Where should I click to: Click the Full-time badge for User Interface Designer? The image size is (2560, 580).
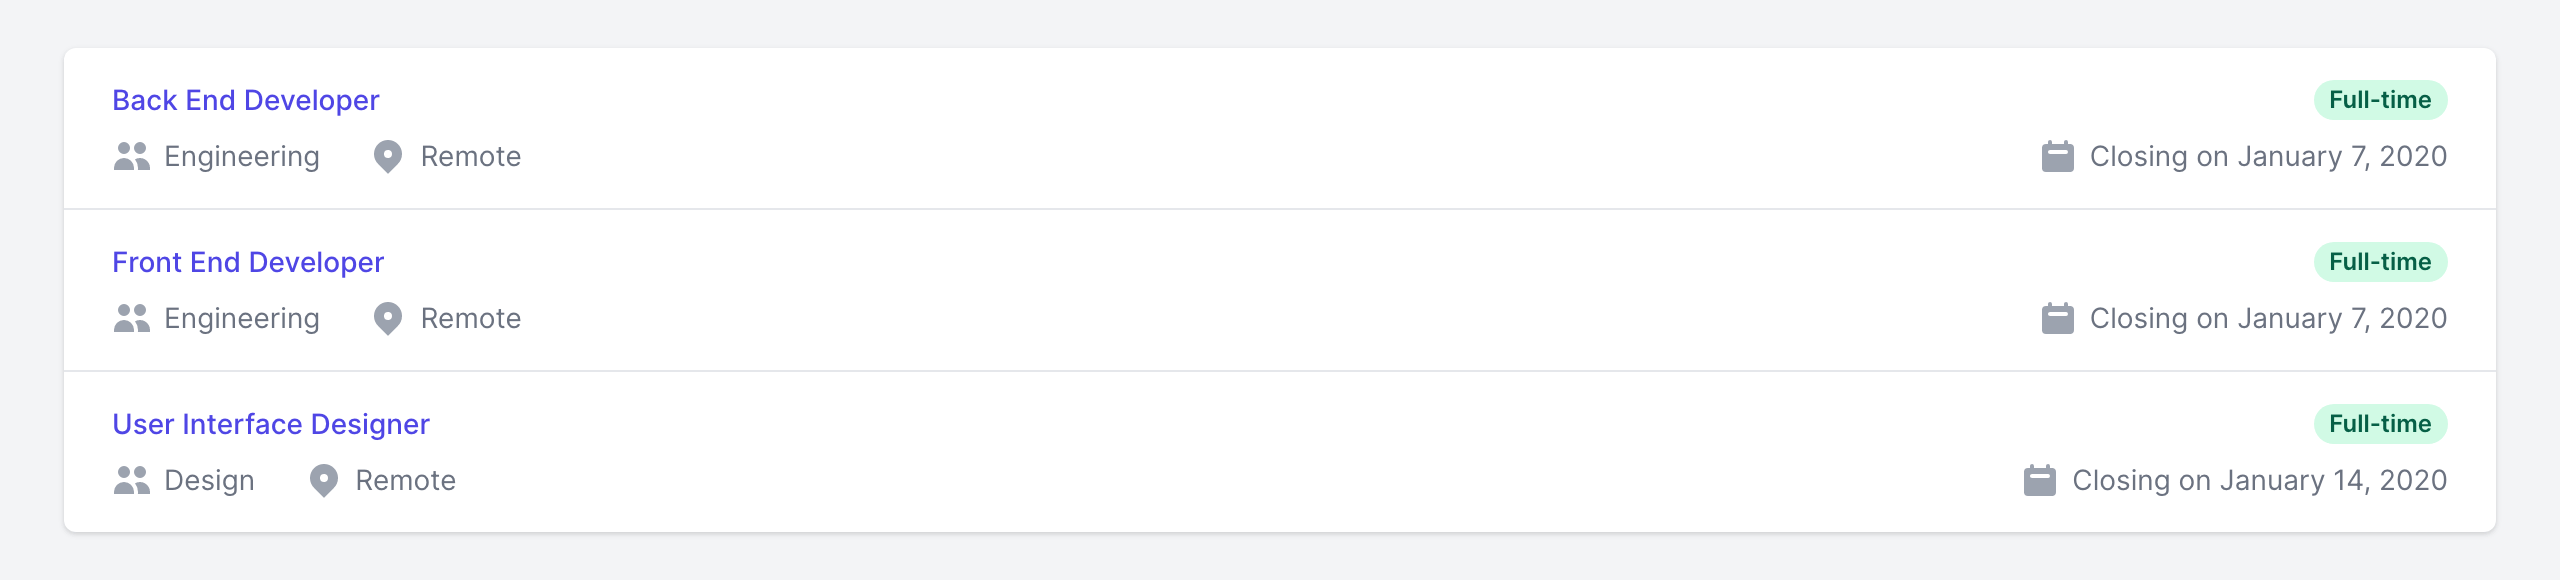click(2379, 424)
